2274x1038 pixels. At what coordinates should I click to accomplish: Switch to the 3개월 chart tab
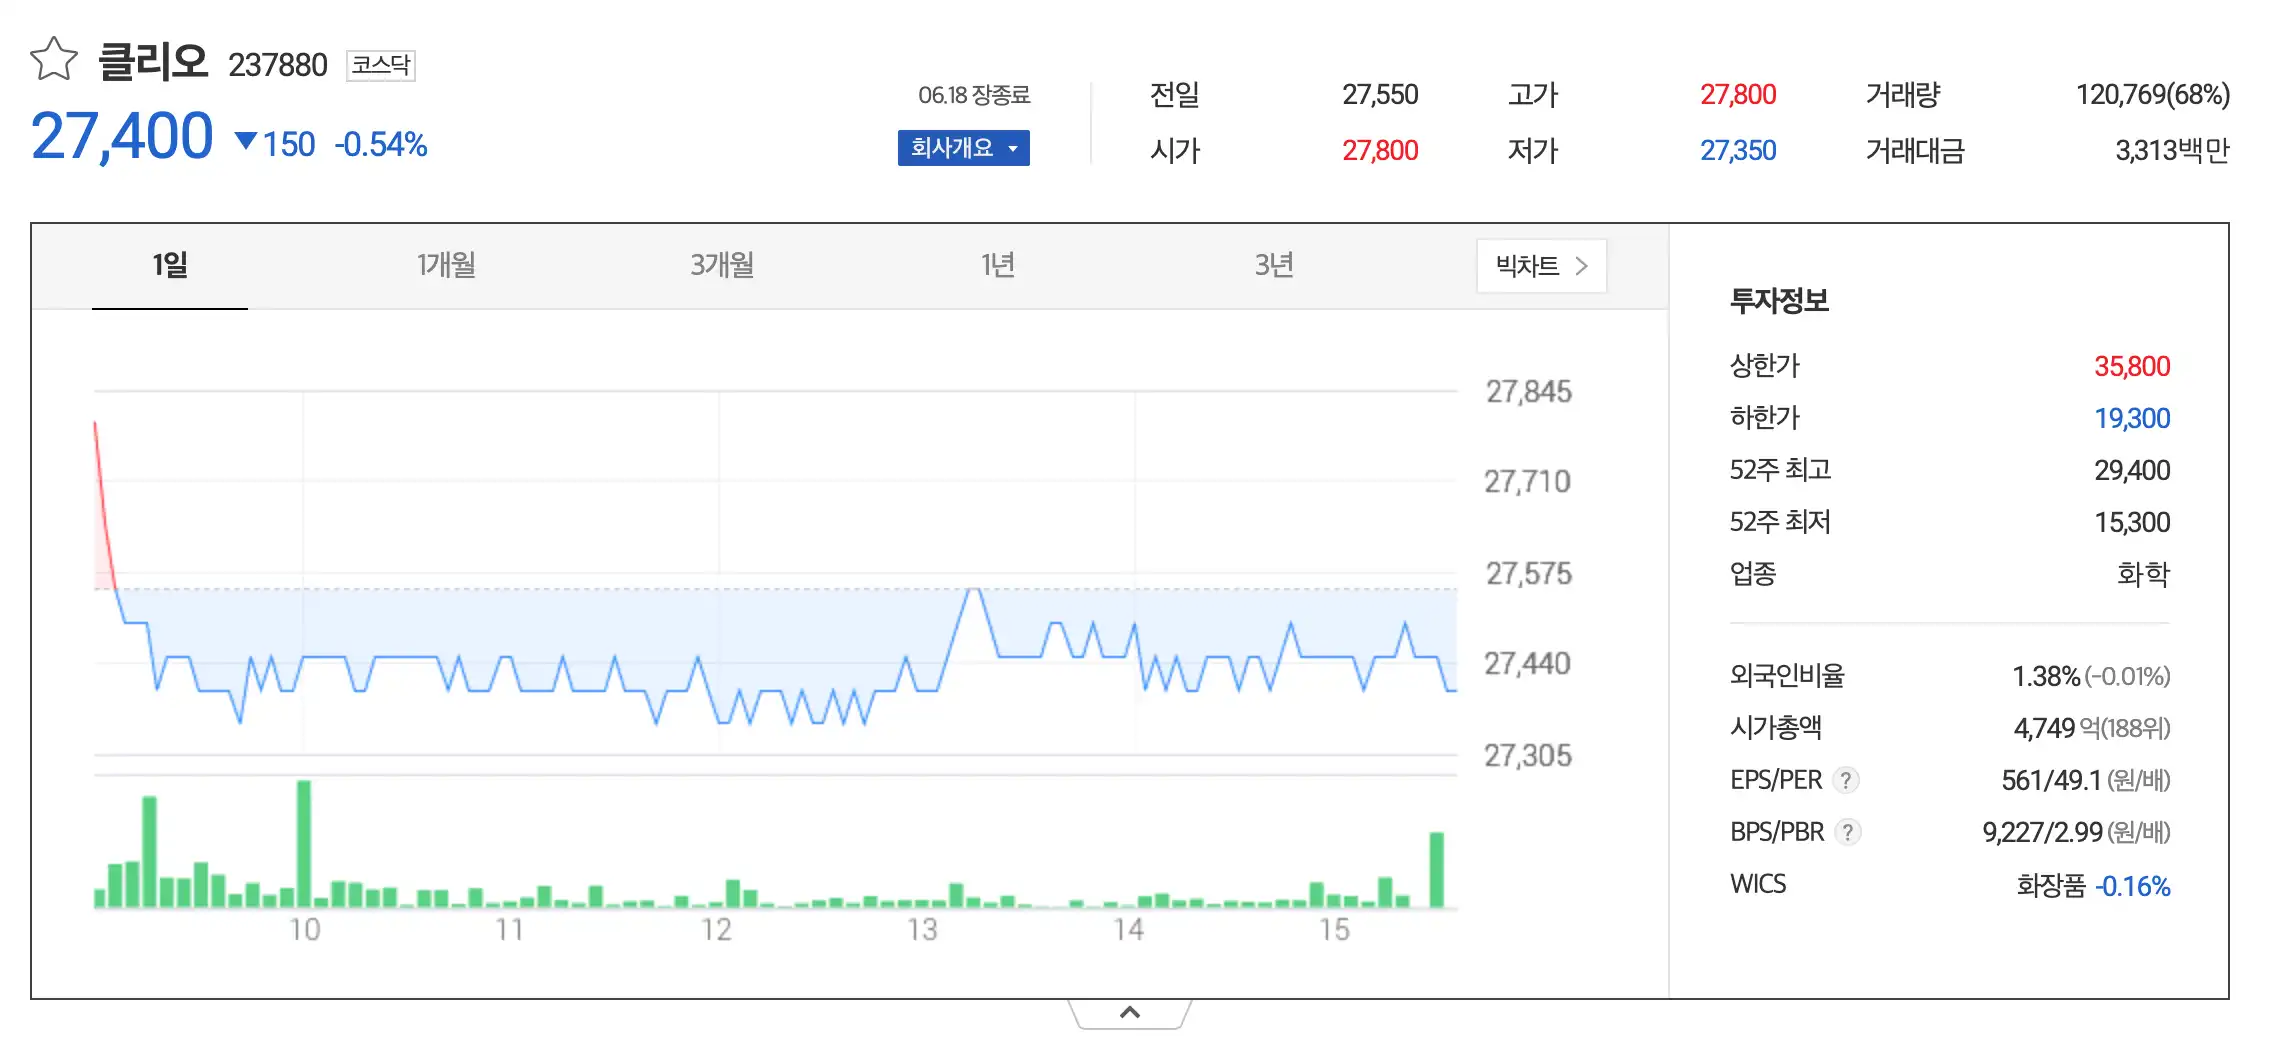(x=722, y=265)
